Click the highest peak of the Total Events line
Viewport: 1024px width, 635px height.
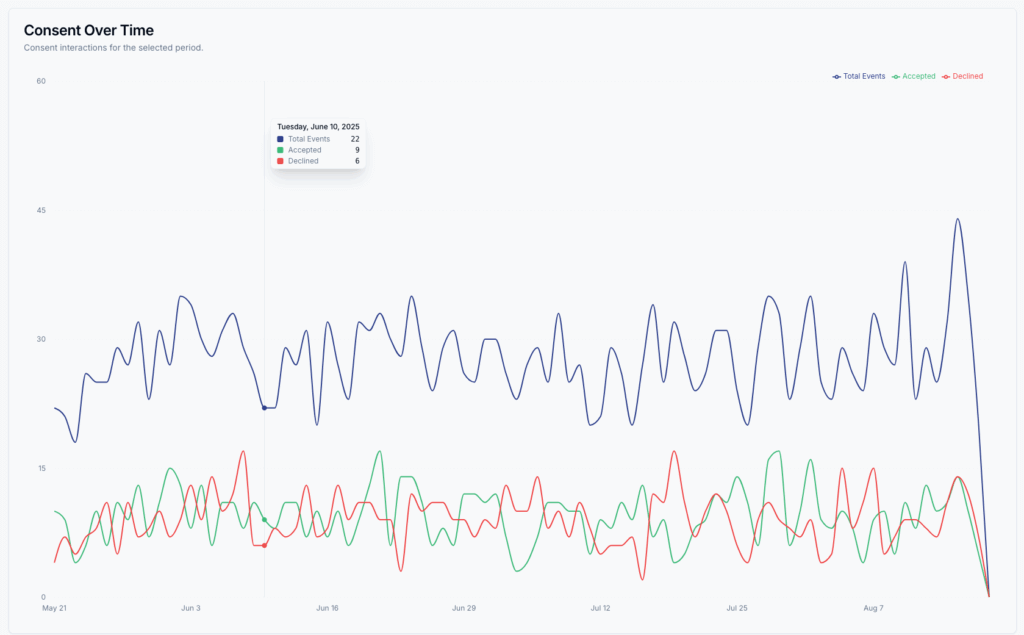pos(957,219)
